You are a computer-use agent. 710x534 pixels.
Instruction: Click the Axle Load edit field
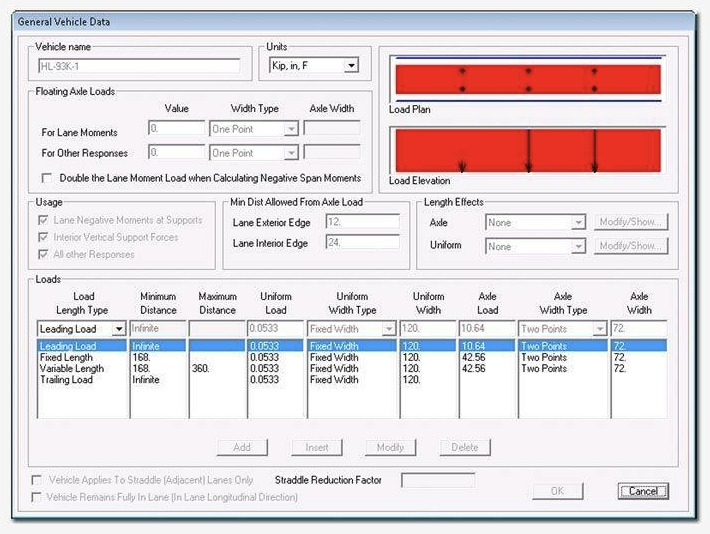tap(487, 328)
